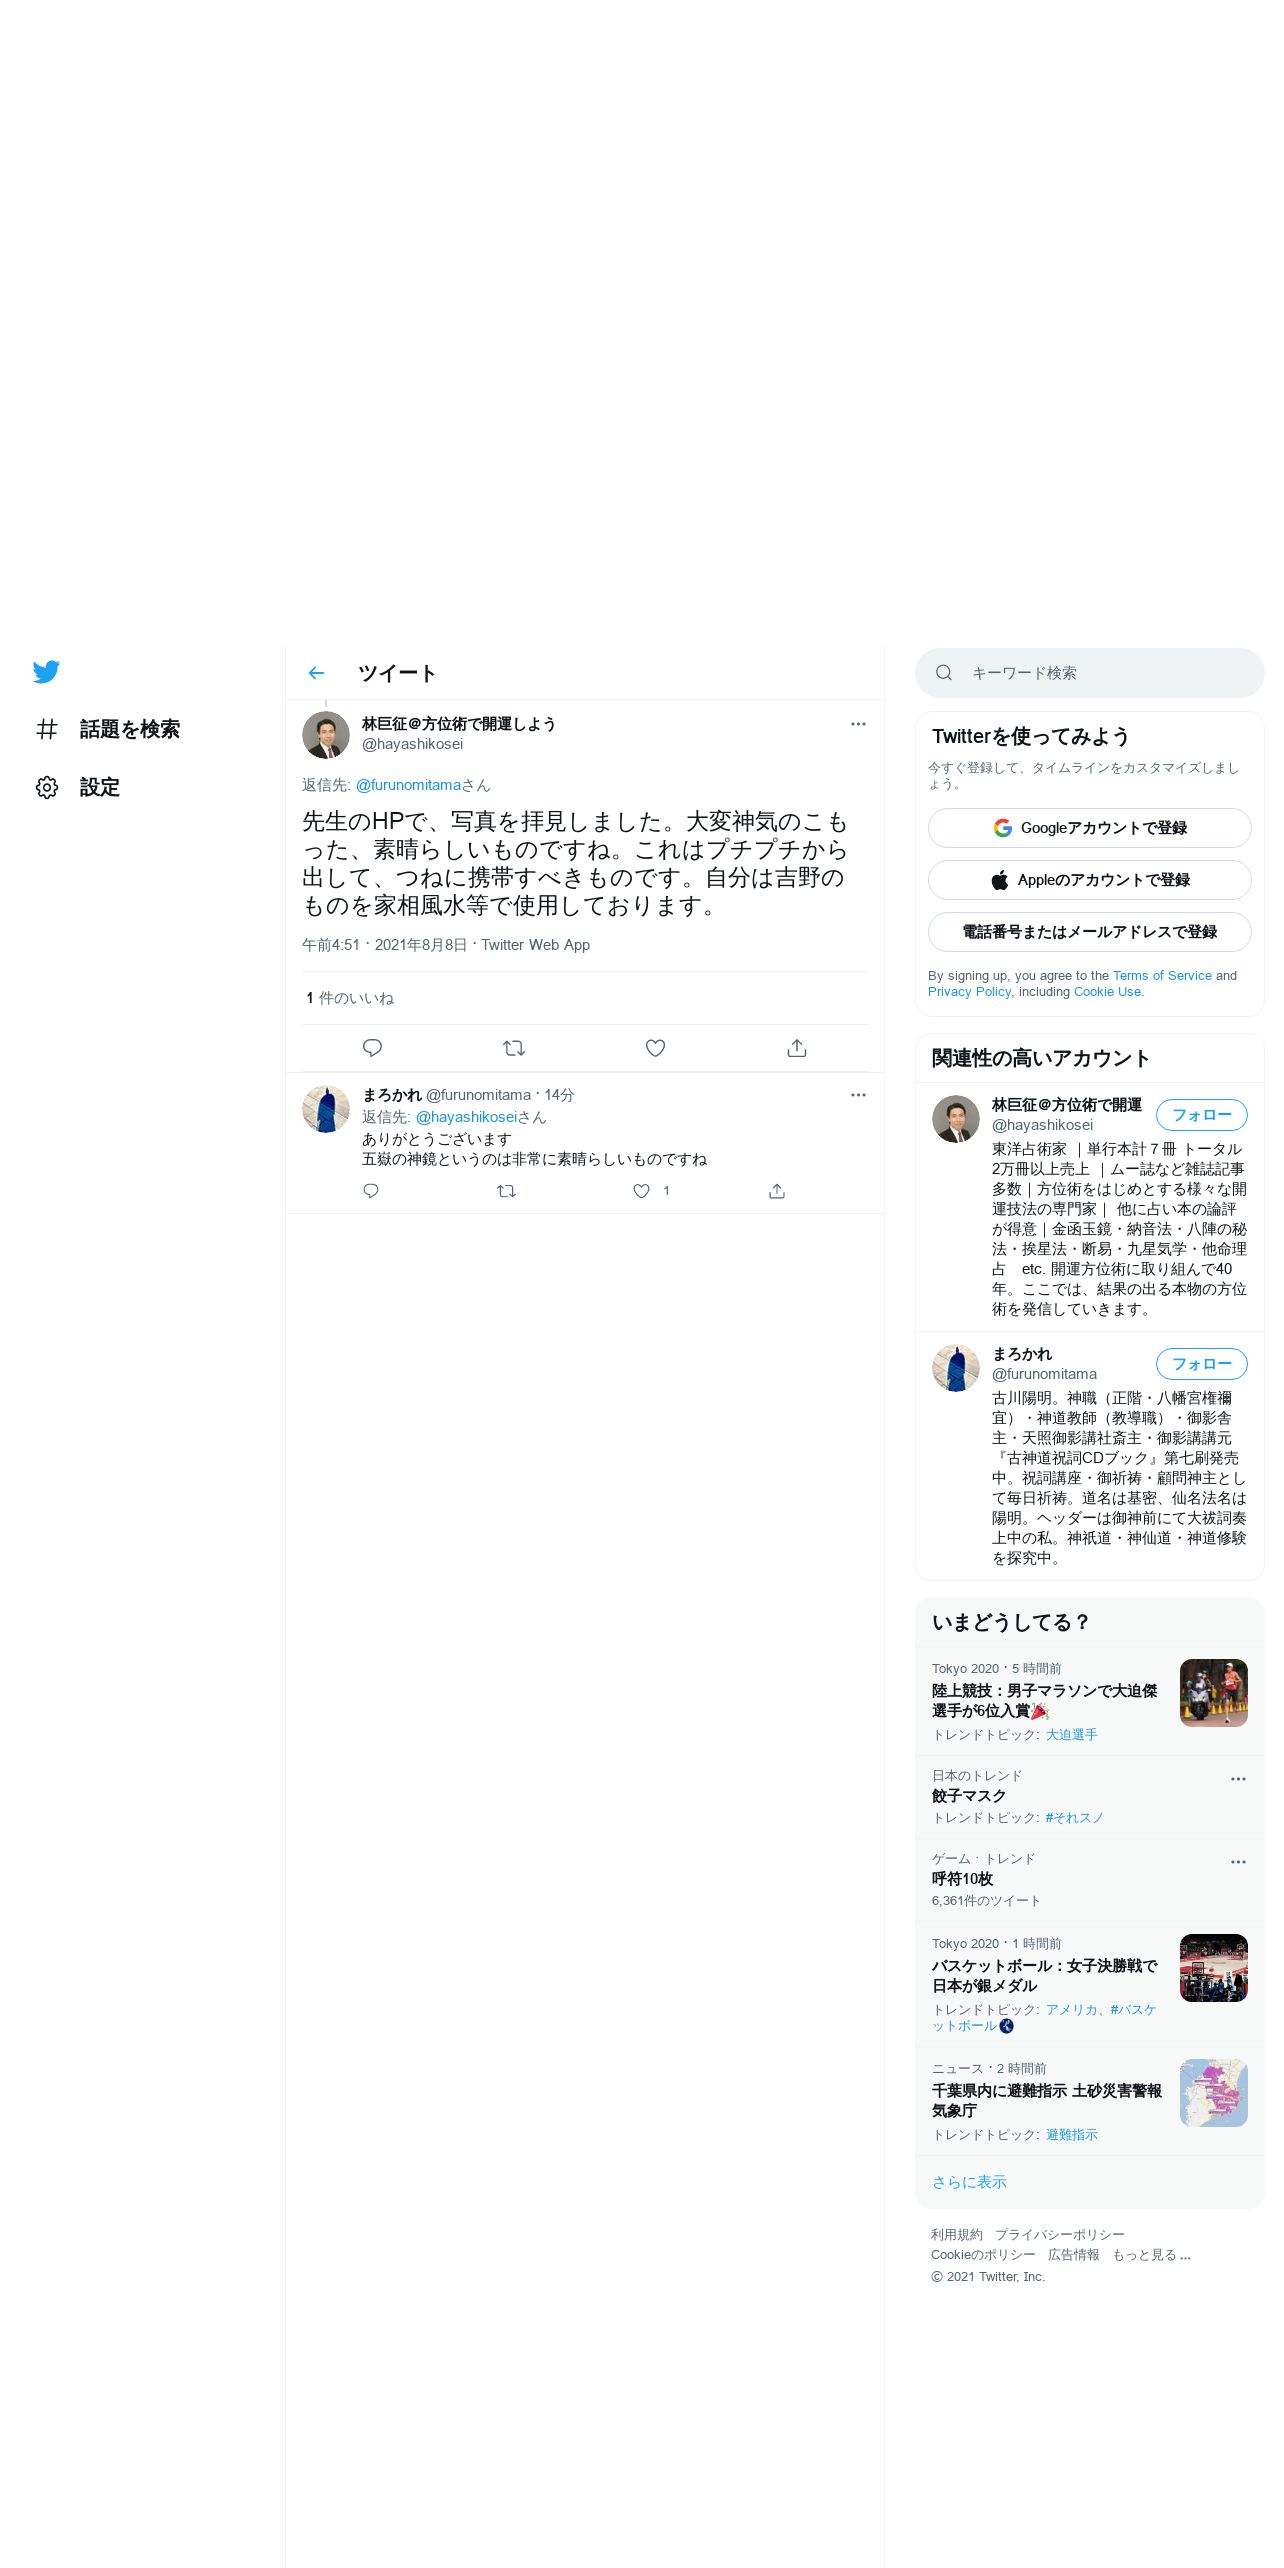Image resolution: width=1284 pixels, height=2568 pixels.
Task: Open more options on main tweet
Action: [x=858, y=724]
